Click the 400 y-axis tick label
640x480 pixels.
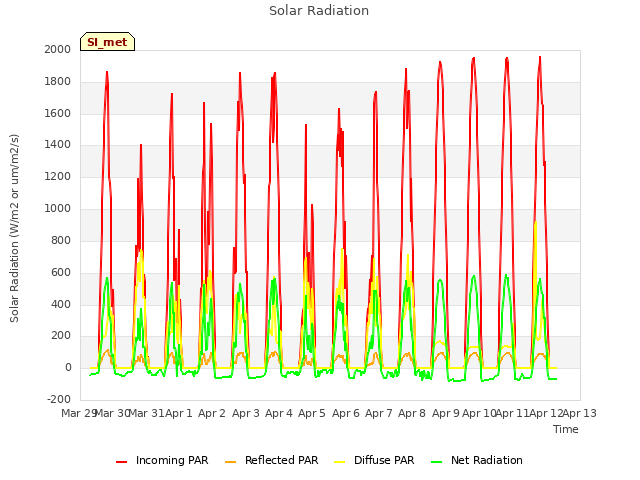click(x=61, y=304)
